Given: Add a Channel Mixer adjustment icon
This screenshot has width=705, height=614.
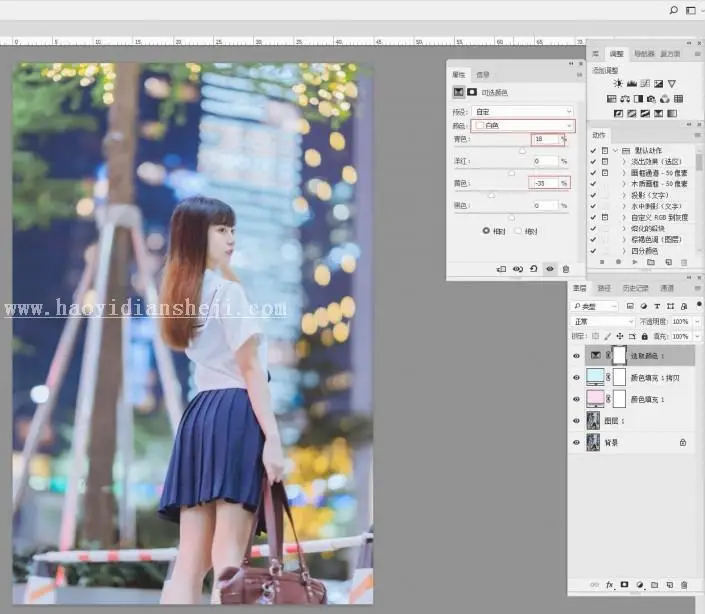Looking at the screenshot, I should click(665, 98).
